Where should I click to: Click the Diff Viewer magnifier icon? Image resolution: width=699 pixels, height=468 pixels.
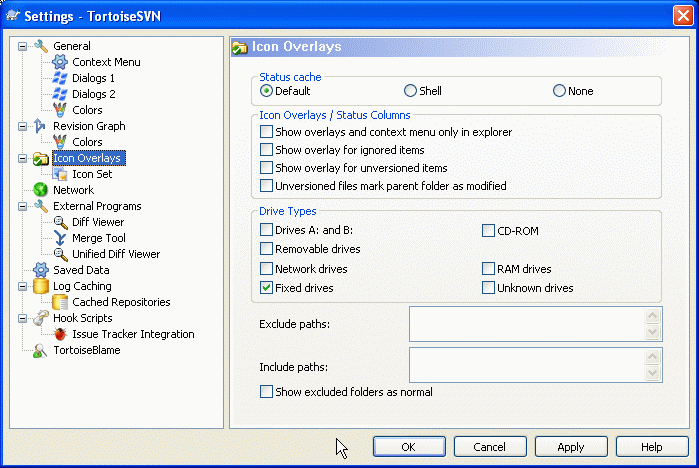(x=60, y=222)
